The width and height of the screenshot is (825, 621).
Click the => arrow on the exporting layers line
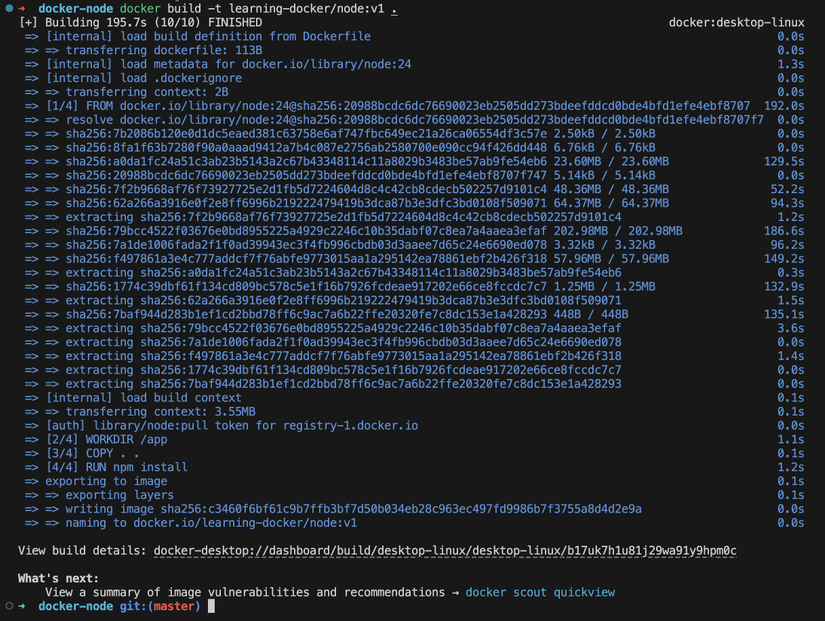[31, 494]
